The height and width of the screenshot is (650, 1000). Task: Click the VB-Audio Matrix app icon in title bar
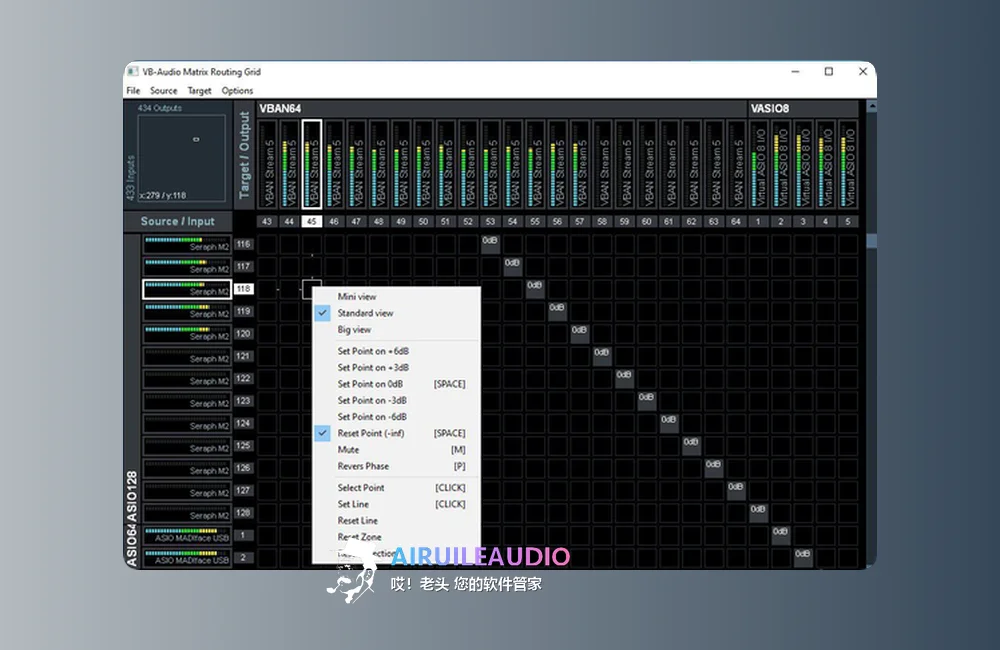point(133,71)
